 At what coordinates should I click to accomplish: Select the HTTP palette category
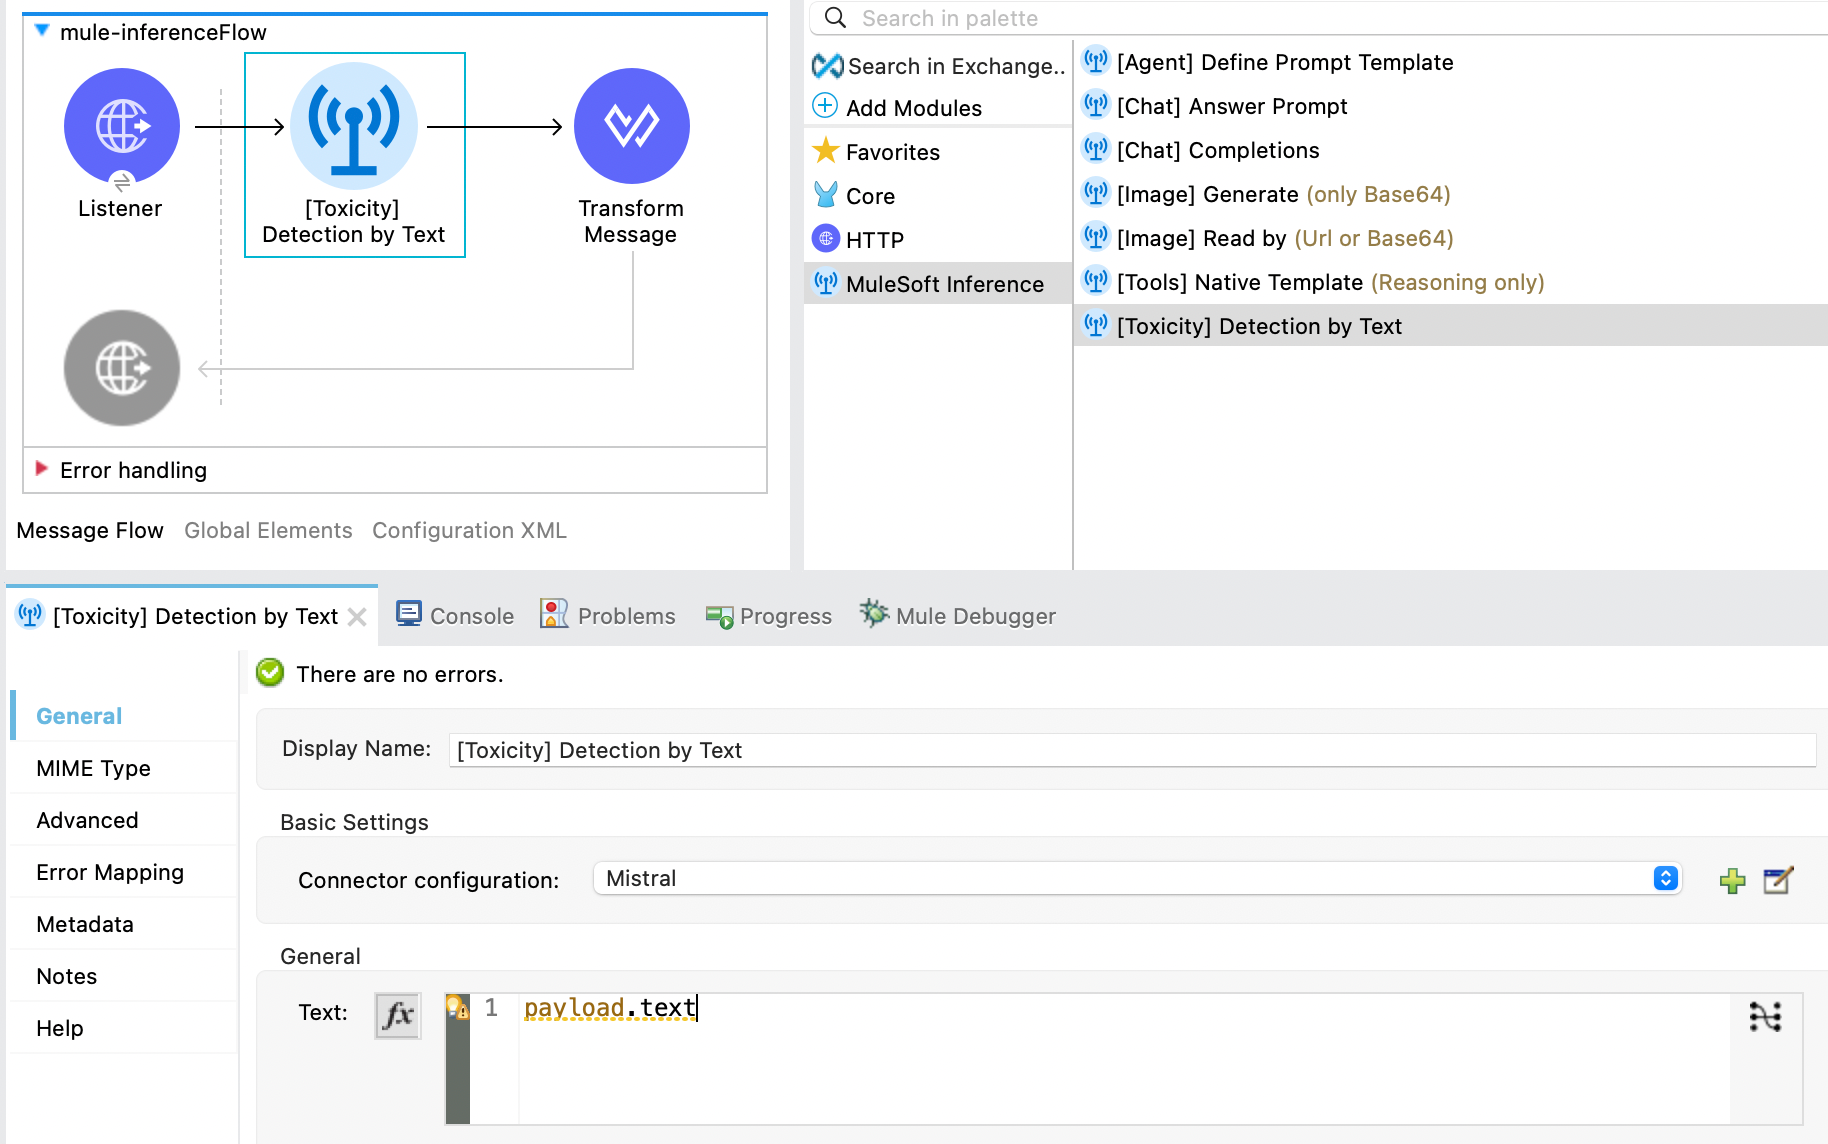click(x=875, y=240)
